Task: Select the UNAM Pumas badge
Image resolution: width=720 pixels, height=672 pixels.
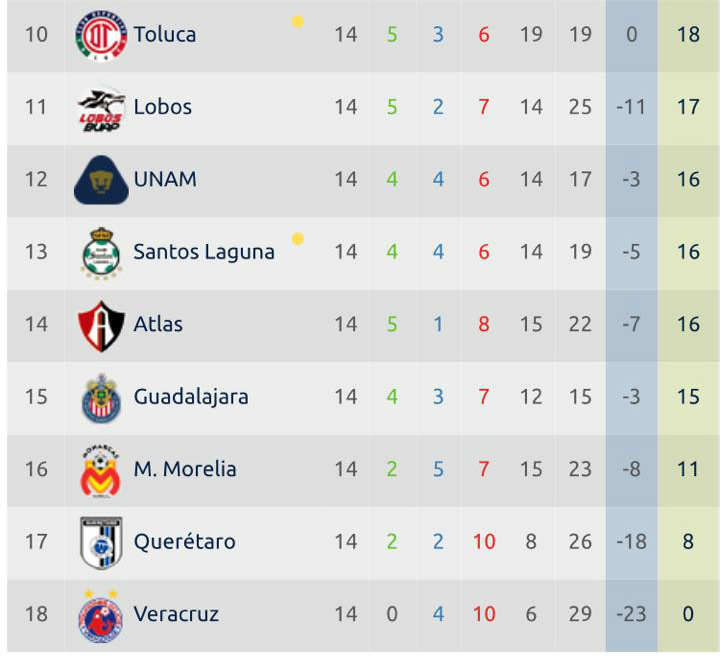Action: 101,180
